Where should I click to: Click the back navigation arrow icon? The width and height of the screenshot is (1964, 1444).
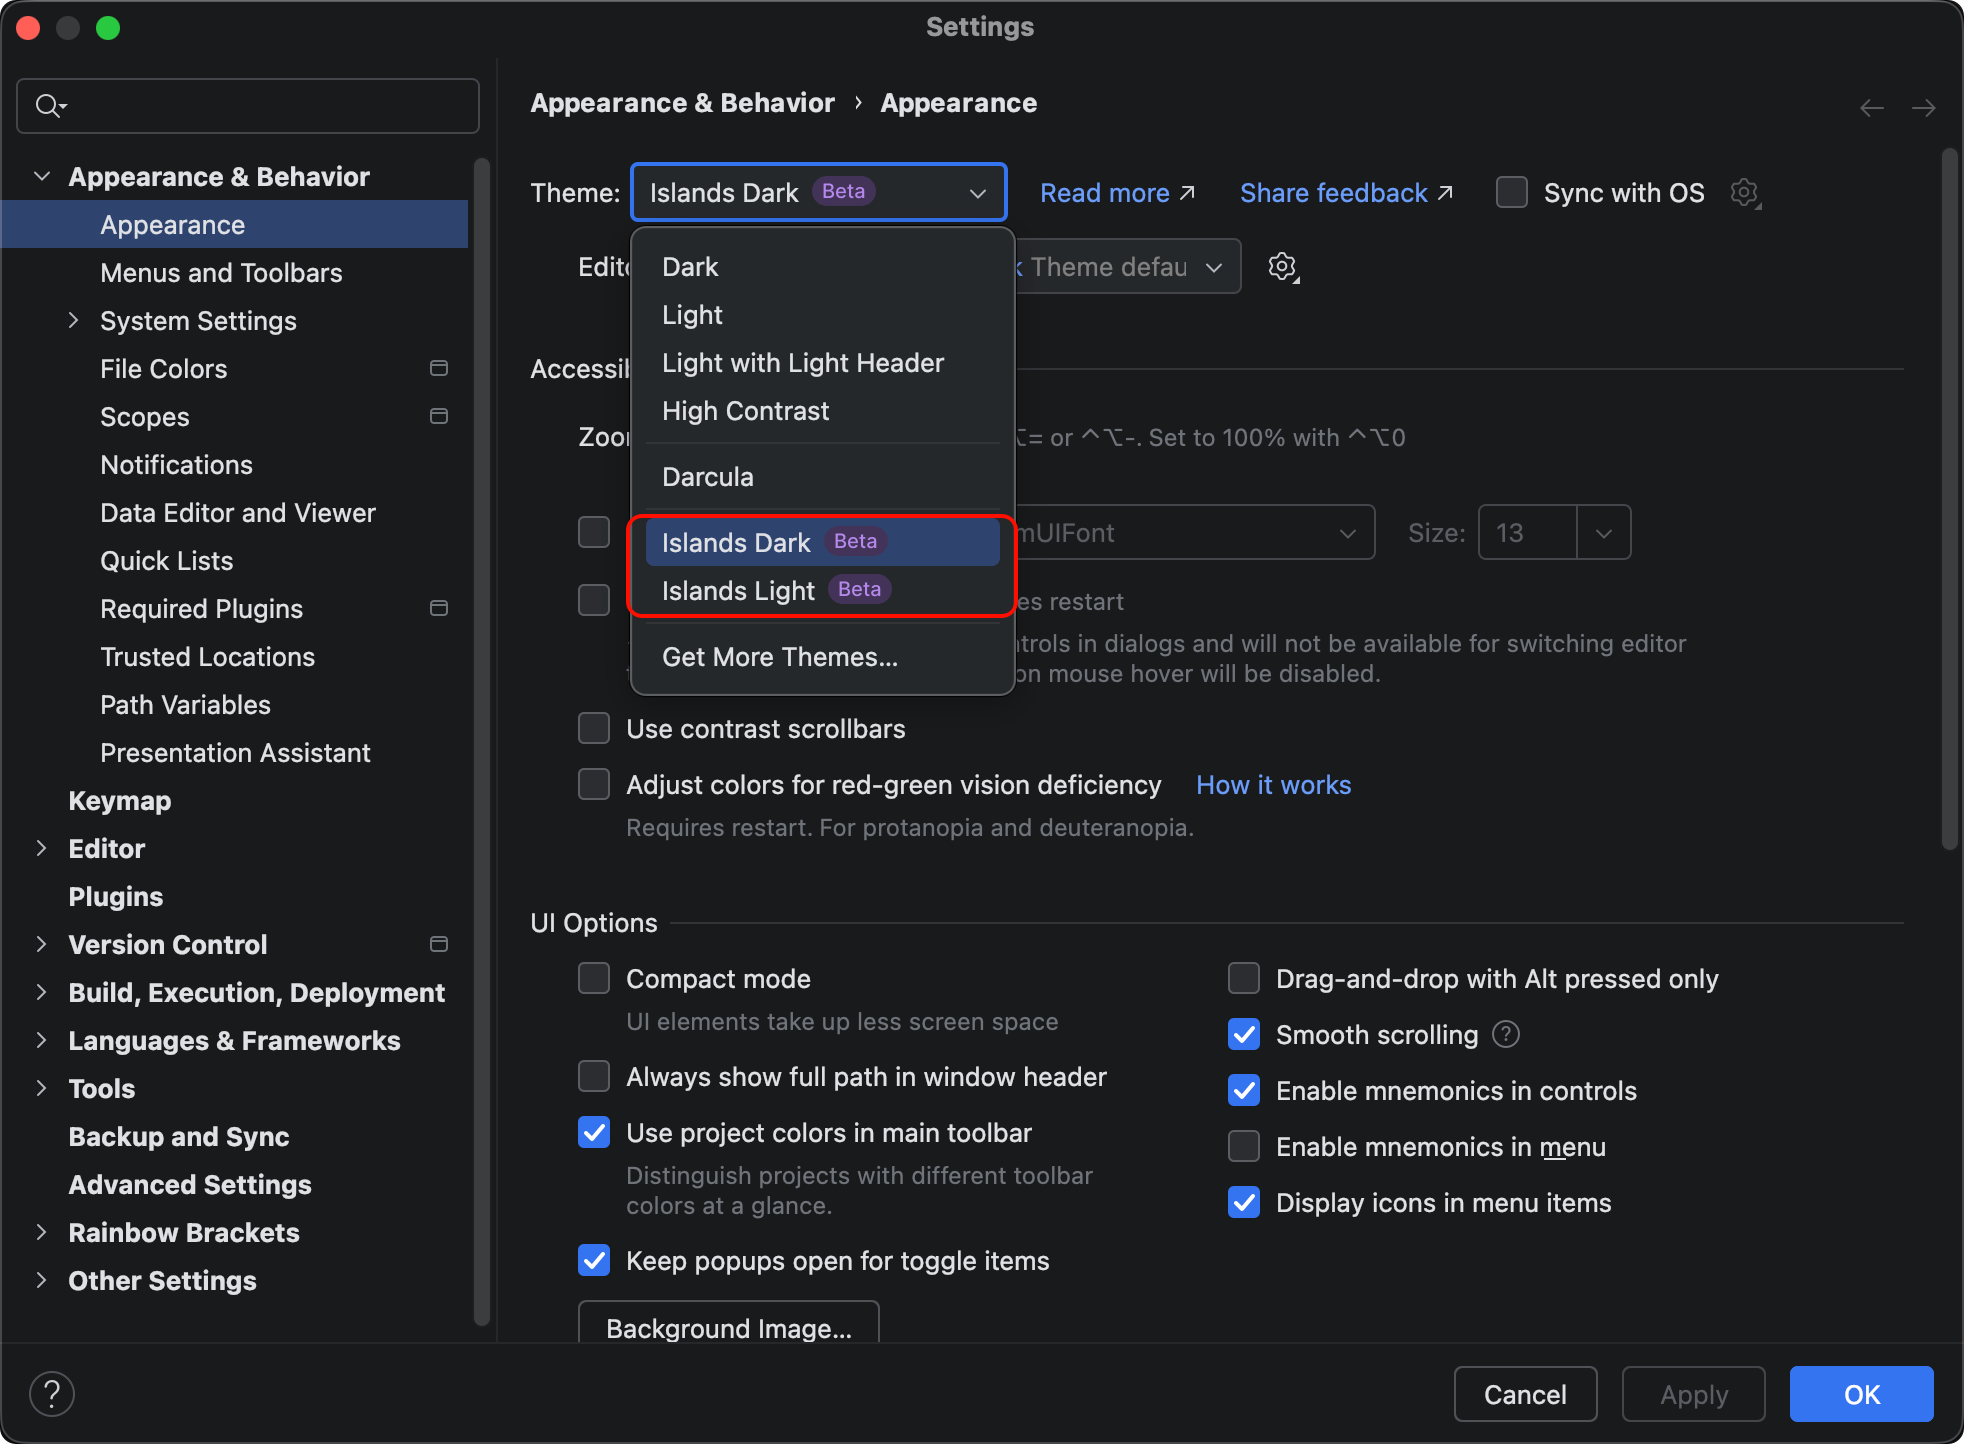(x=1872, y=107)
